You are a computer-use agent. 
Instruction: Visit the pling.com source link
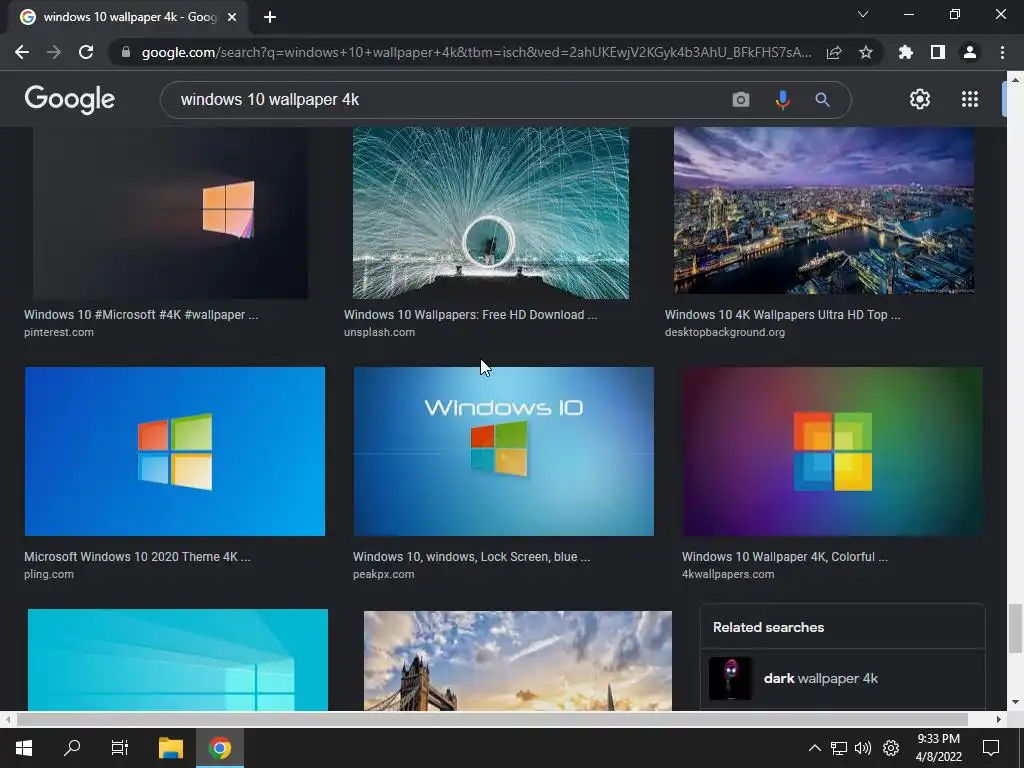pyautogui.click(x=49, y=575)
